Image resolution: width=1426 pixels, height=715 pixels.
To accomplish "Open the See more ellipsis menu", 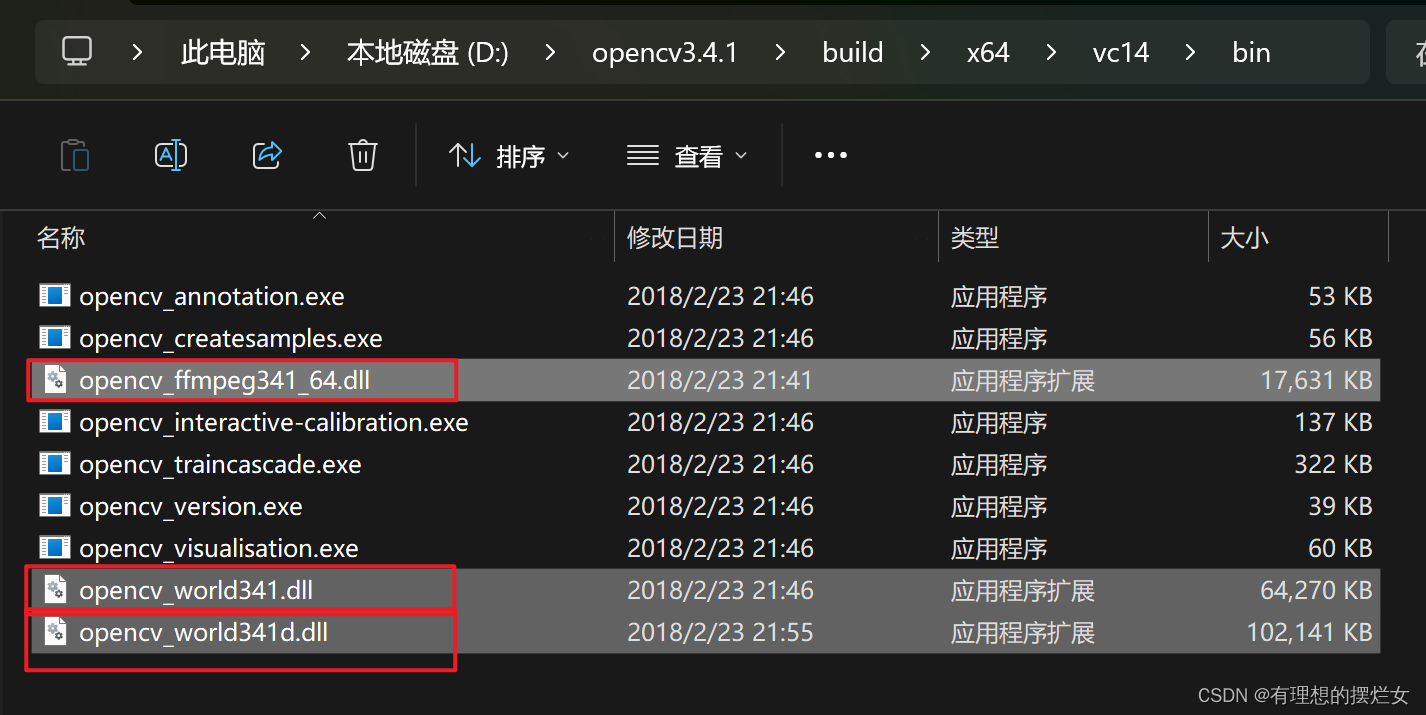I will pos(830,155).
